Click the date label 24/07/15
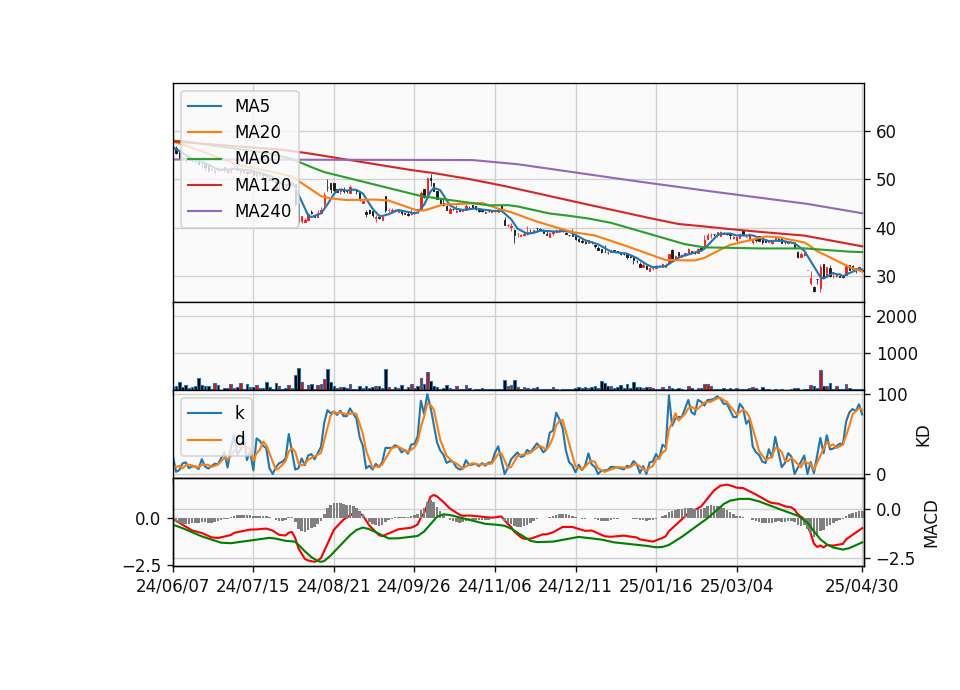 pos(253,586)
